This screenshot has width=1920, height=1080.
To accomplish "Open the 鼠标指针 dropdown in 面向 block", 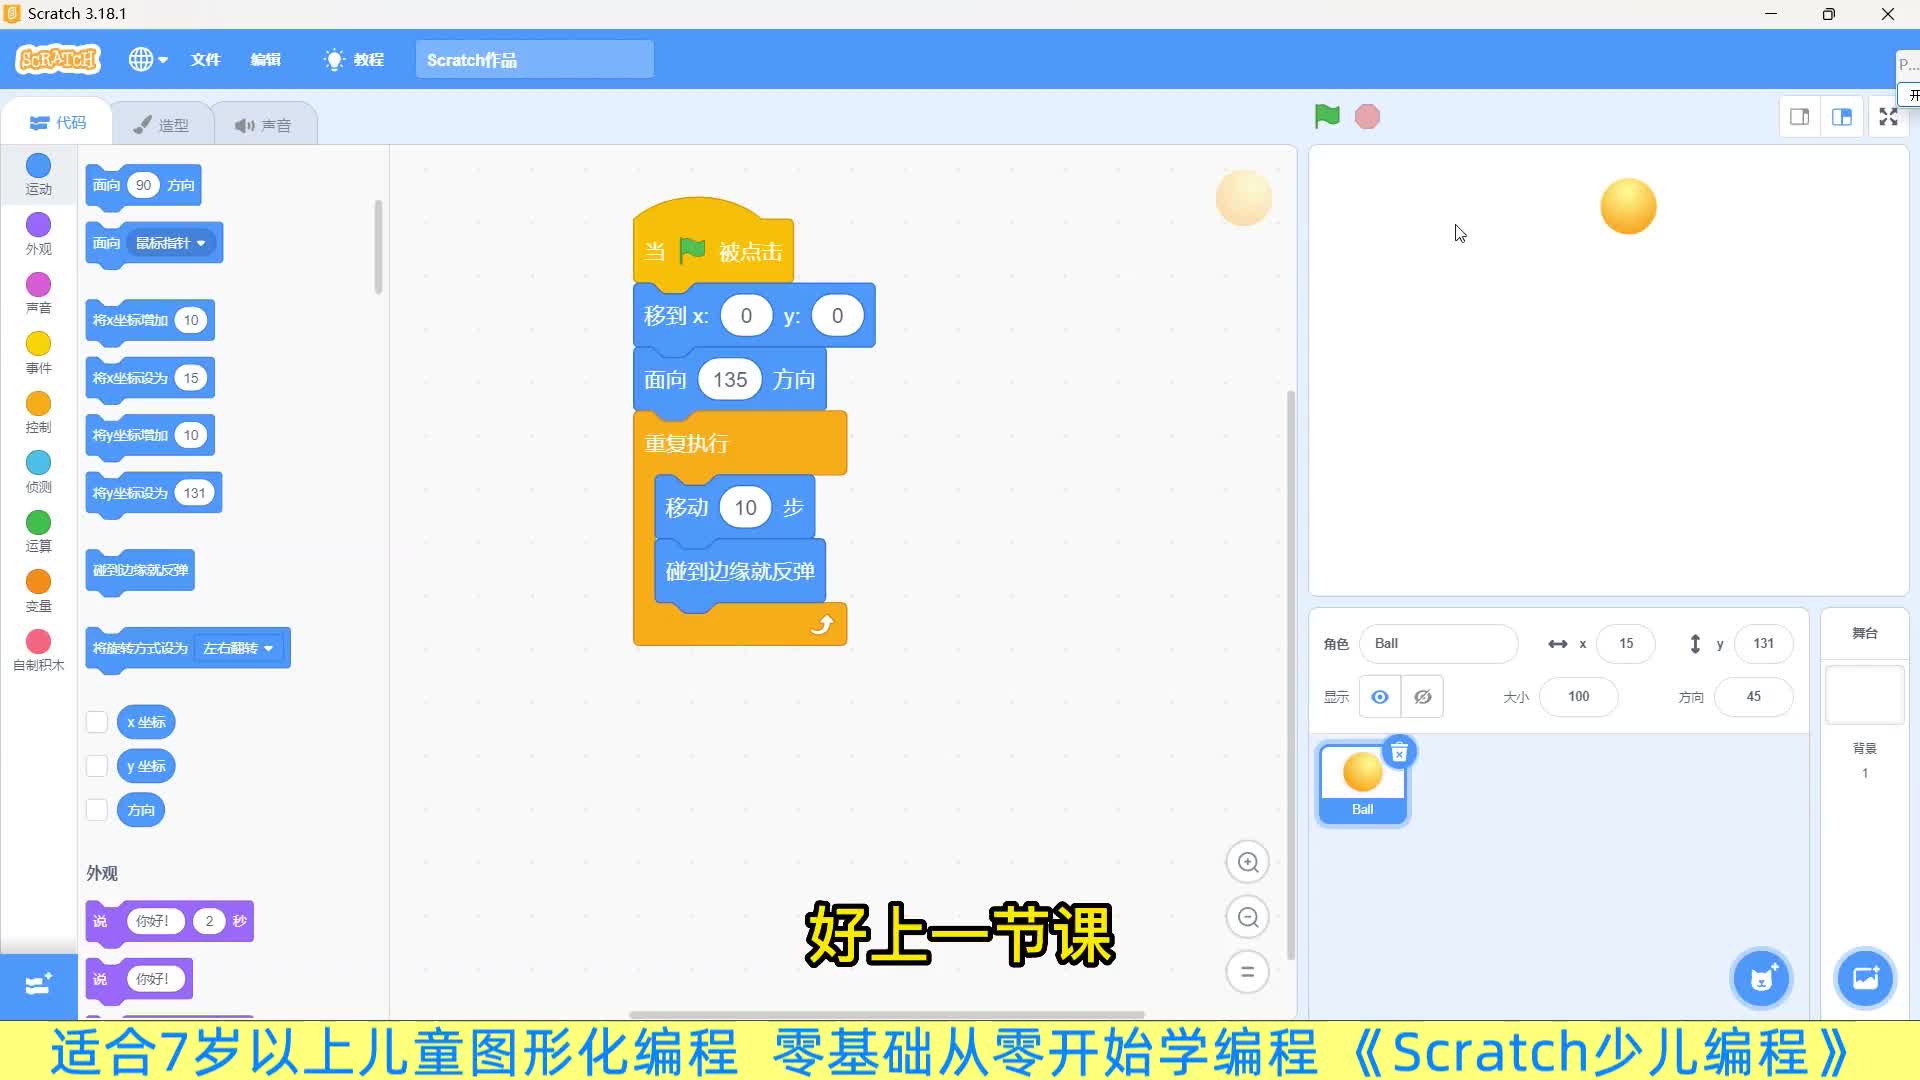I will point(170,243).
